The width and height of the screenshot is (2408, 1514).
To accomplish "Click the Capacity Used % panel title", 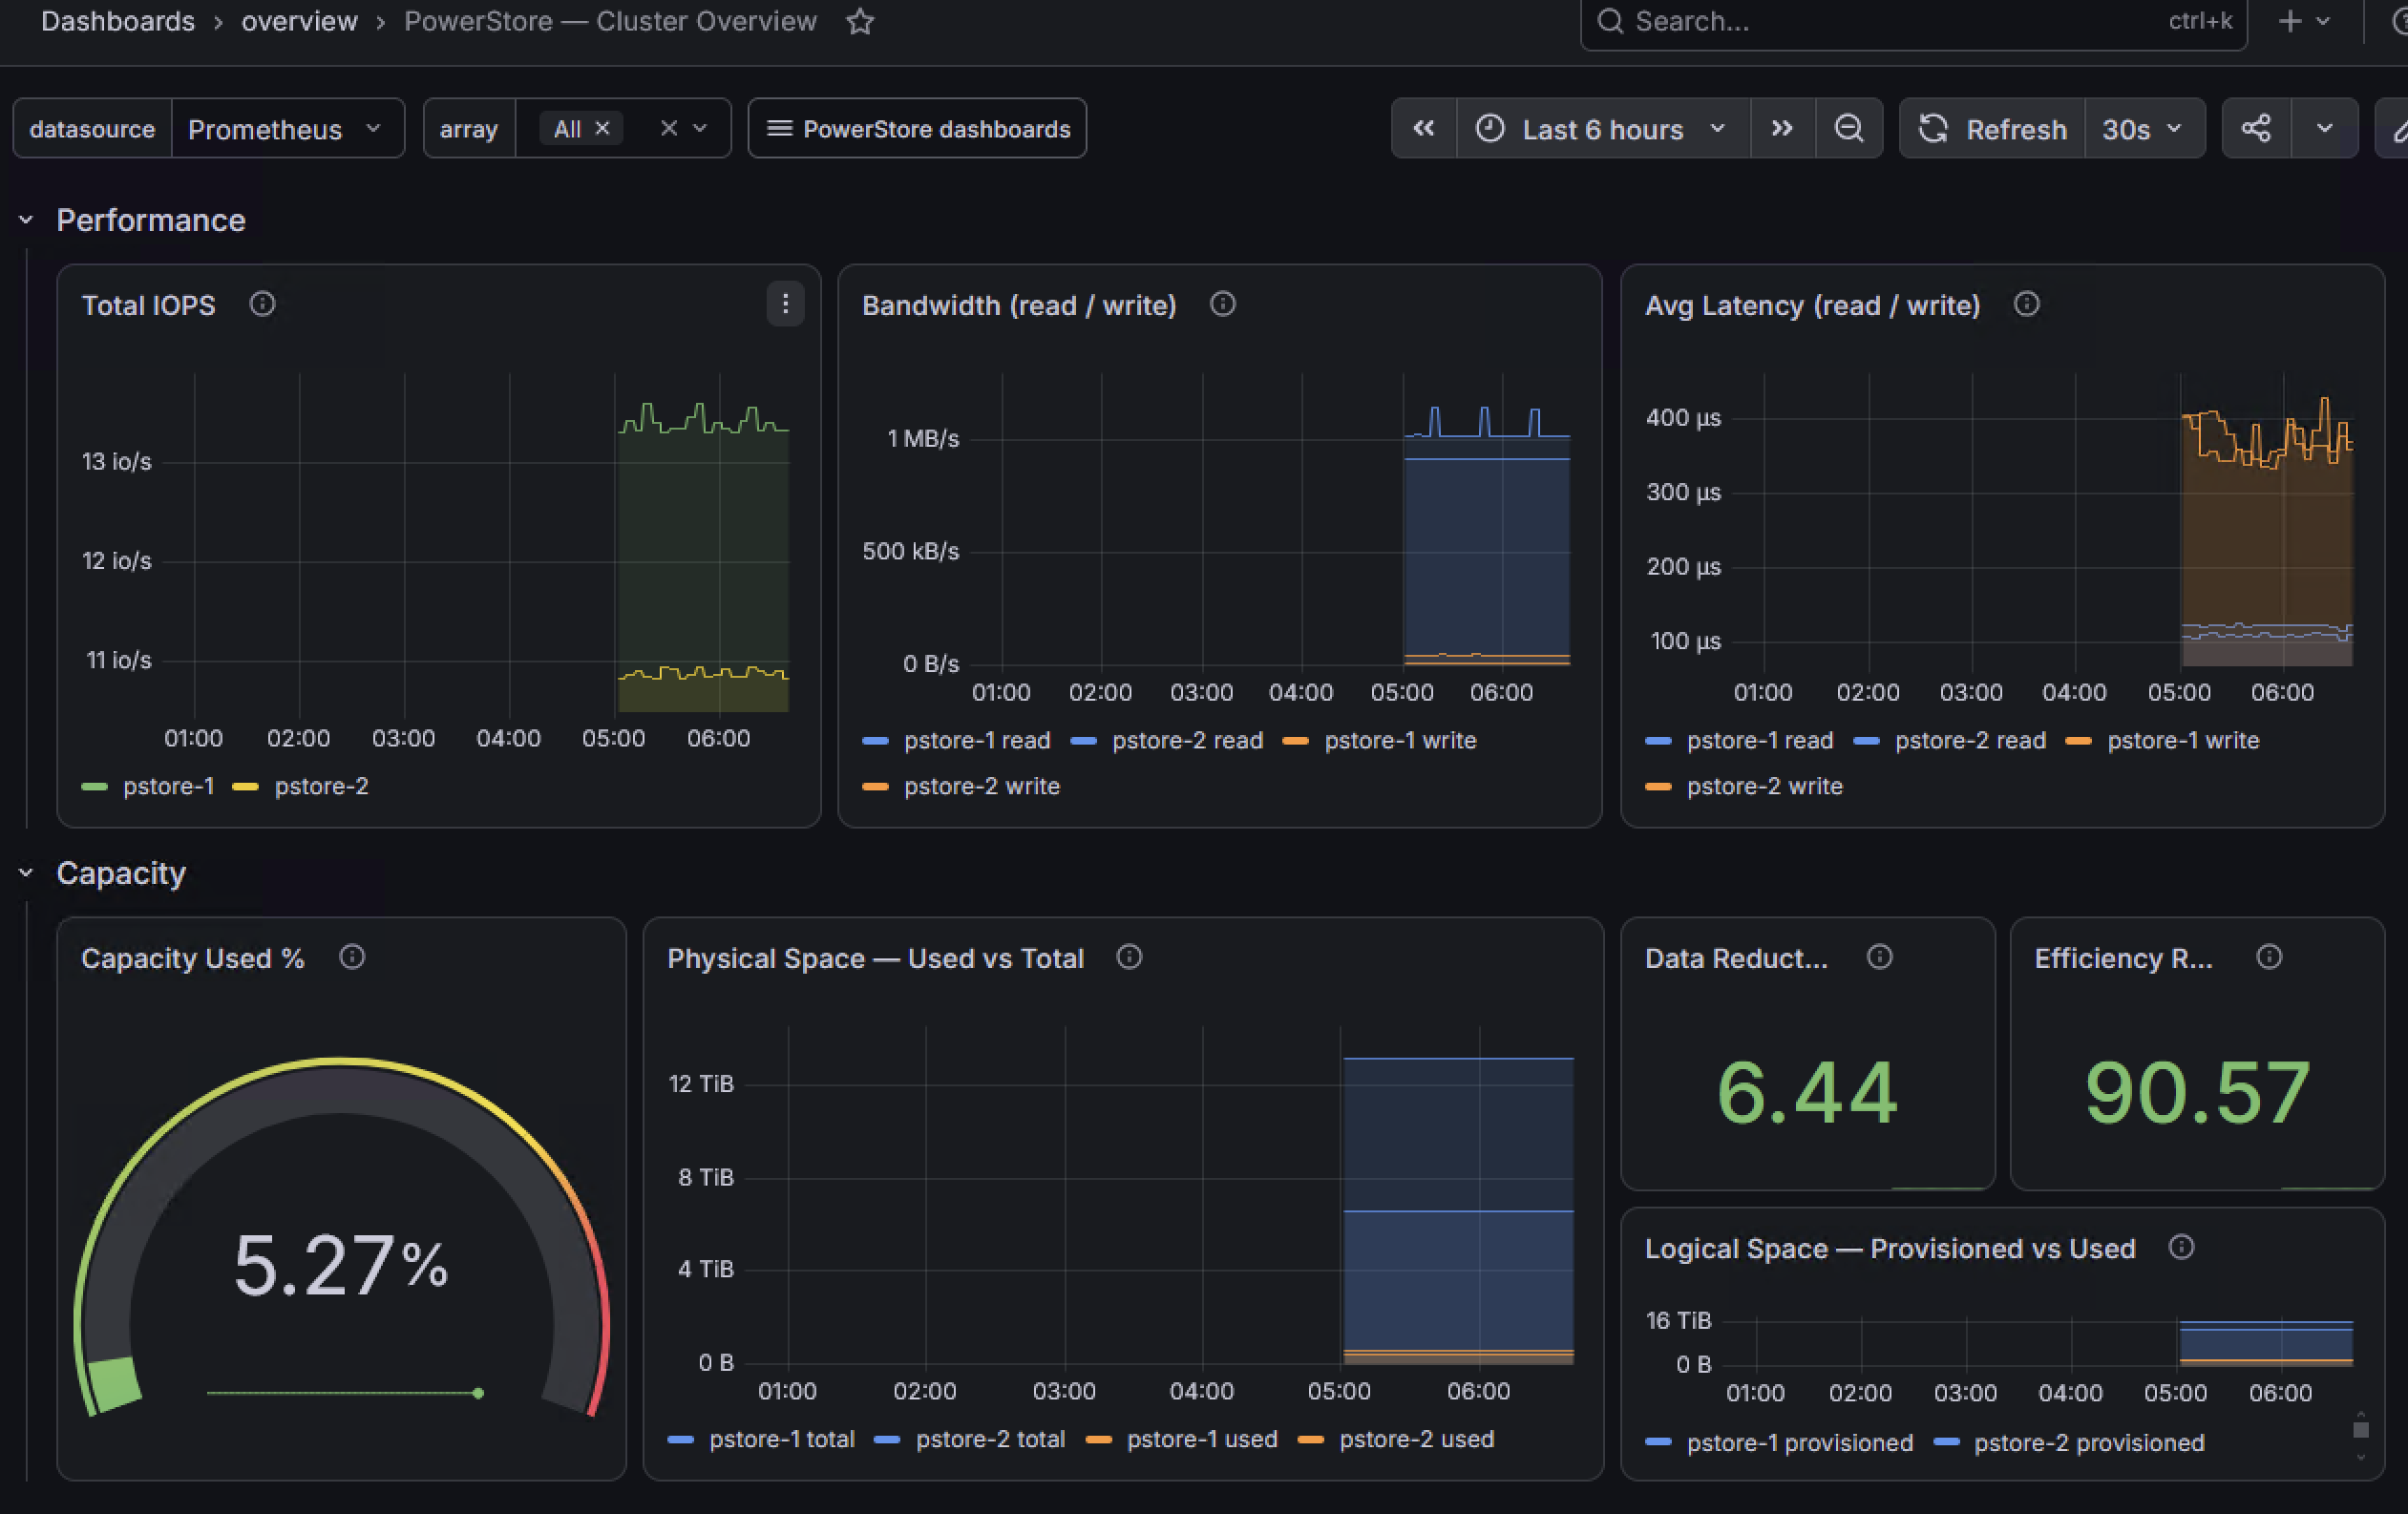I will tap(192, 958).
